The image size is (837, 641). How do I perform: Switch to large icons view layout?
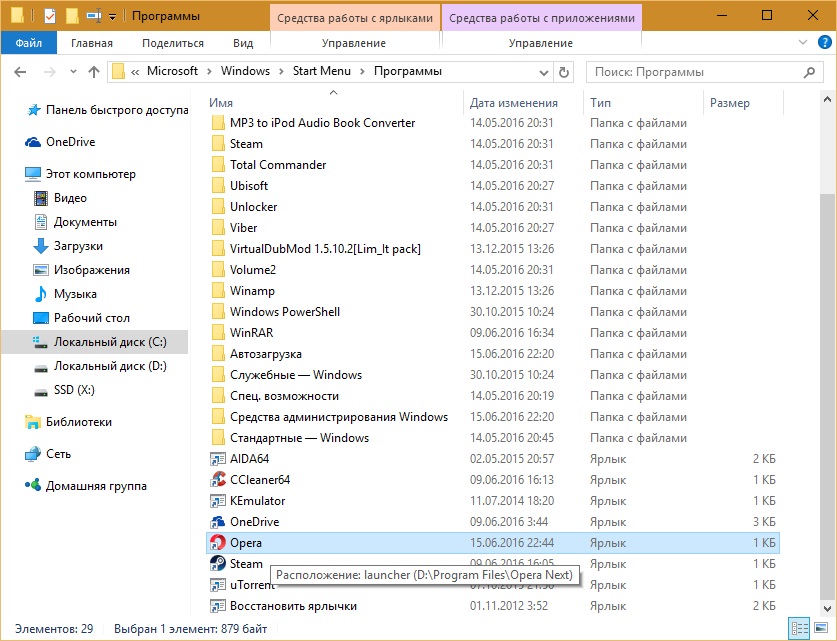click(x=821, y=629)
